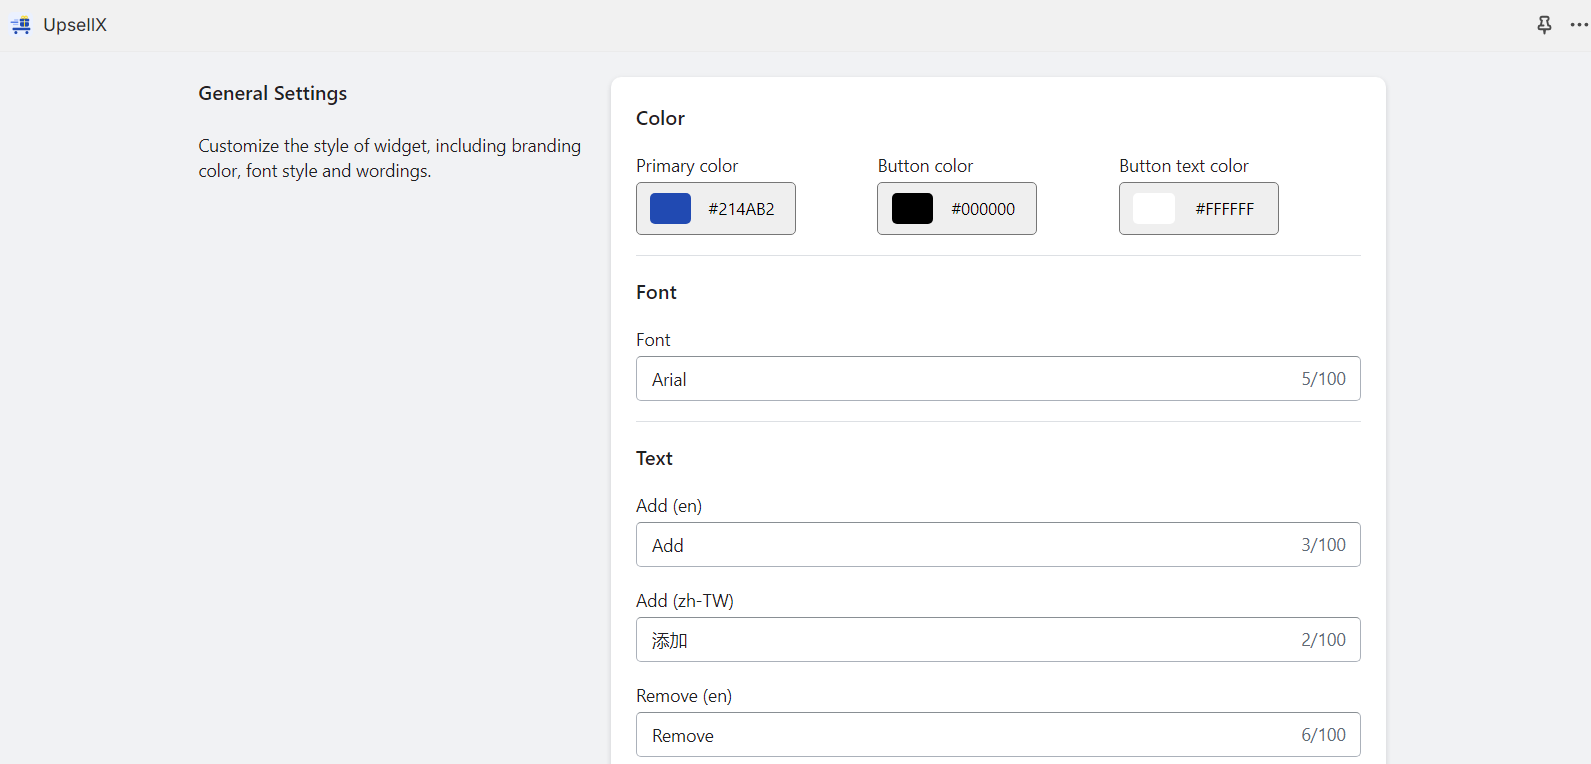Click the General Settings heading

click(x=273, y=93)
